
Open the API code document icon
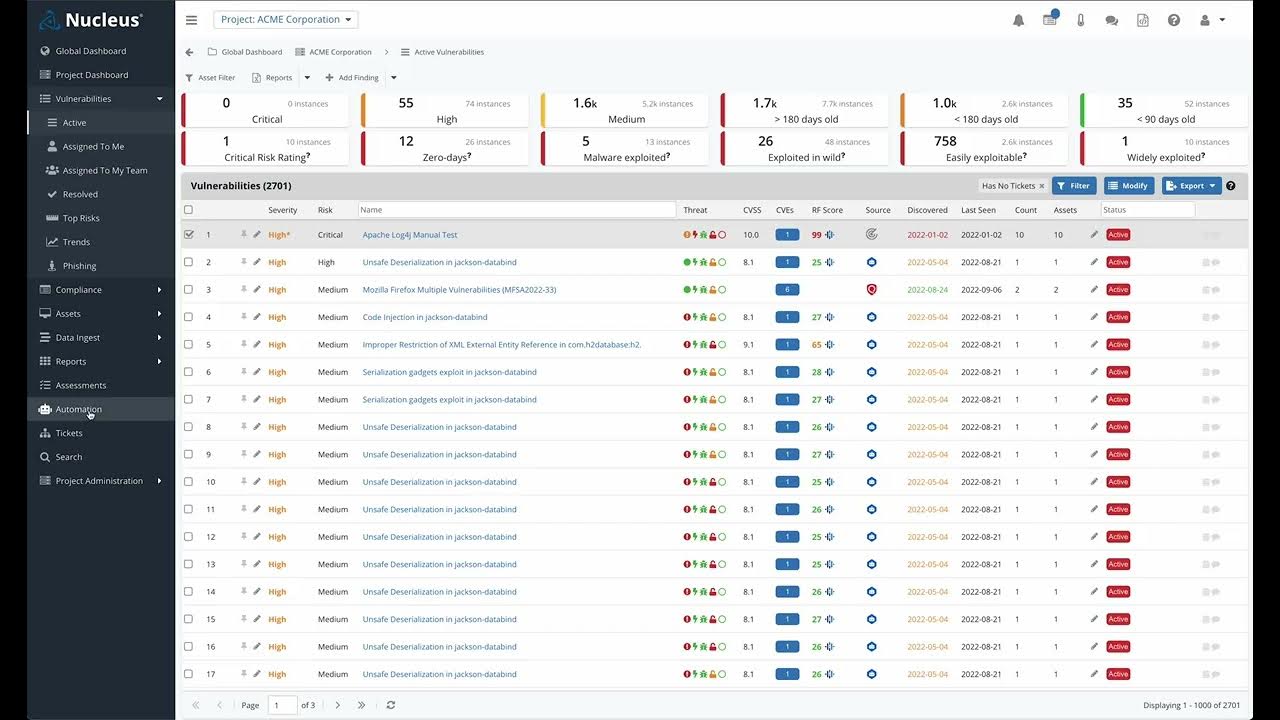(x=1143, y=20)
